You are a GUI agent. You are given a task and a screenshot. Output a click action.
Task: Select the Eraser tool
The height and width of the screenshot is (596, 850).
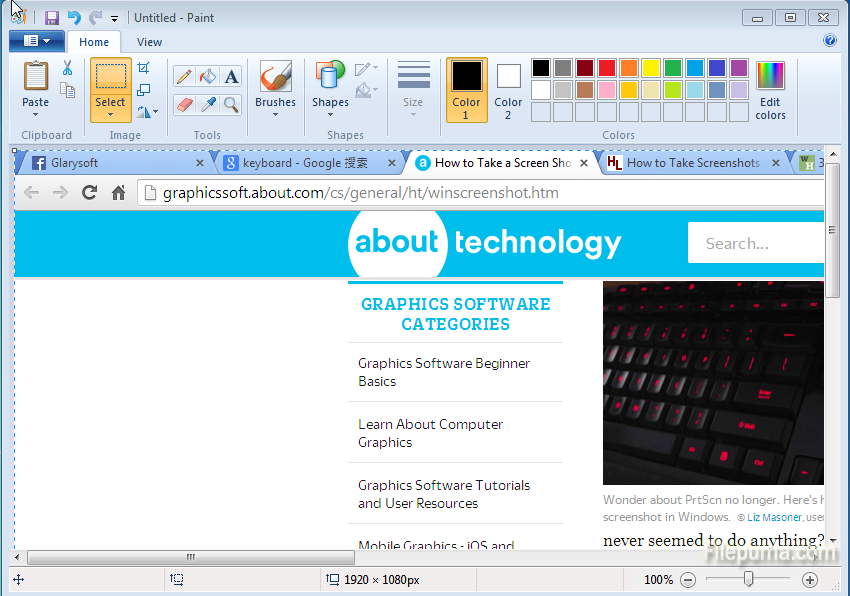[x=184, y=104]
